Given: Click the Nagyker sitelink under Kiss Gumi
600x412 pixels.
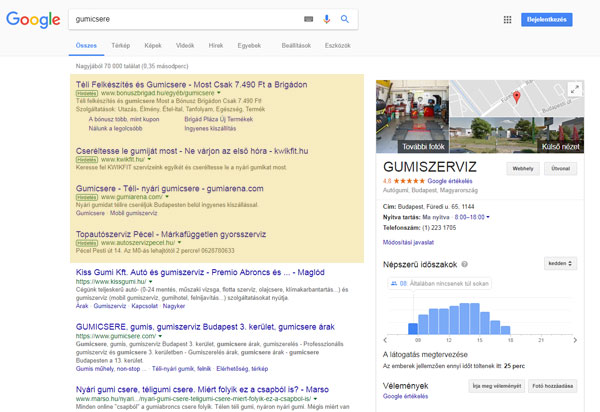Looking at the screenshot, I should pos(174,306).
